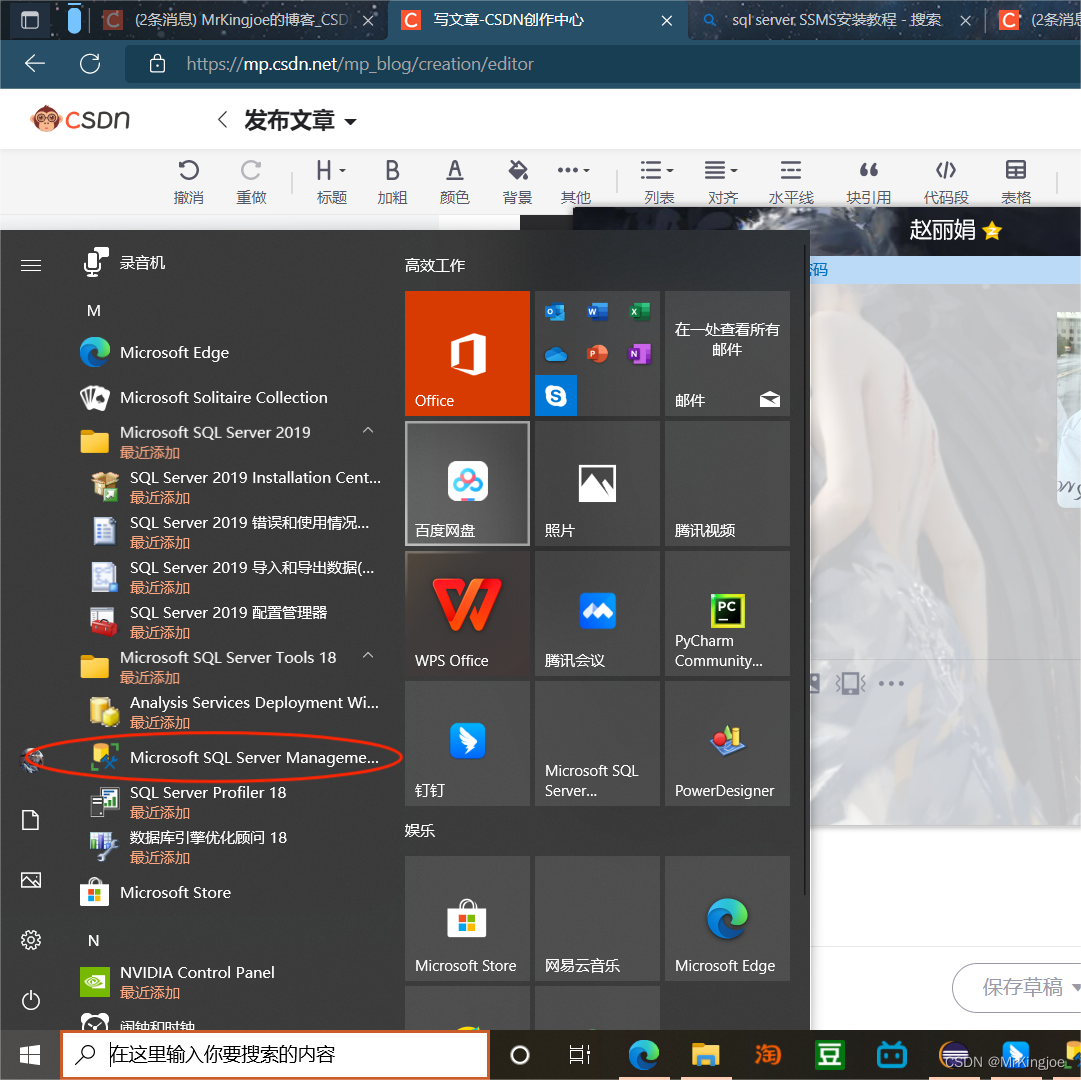This screenshot has width=1081, height=1080.
Task: Switch to sql server SSMS安装教程 search tab
Action: click(x=836, y=20)
